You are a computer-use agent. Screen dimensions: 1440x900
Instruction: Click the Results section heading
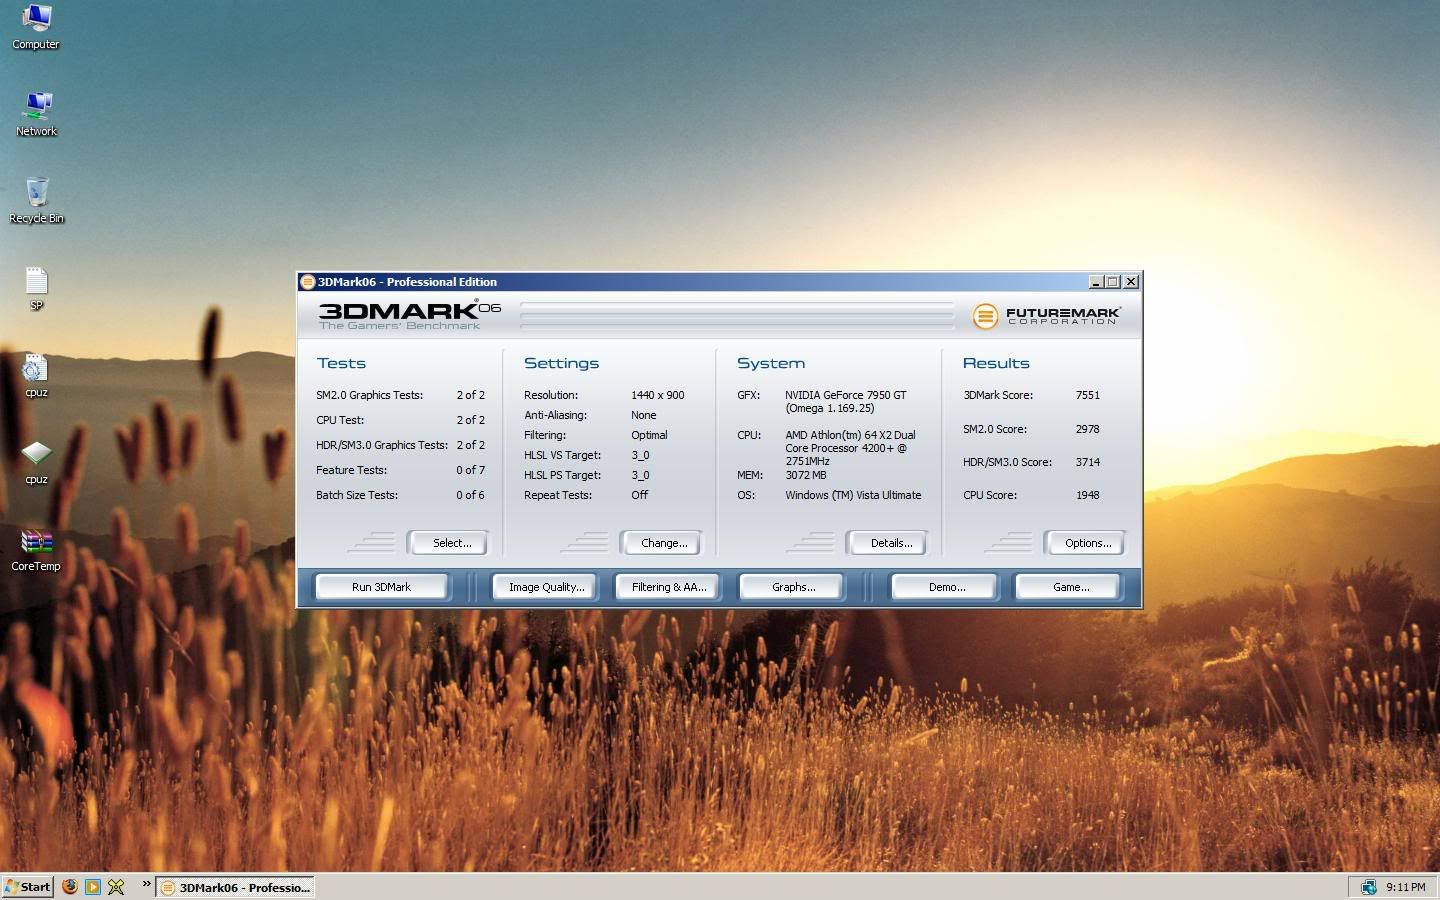996,363
